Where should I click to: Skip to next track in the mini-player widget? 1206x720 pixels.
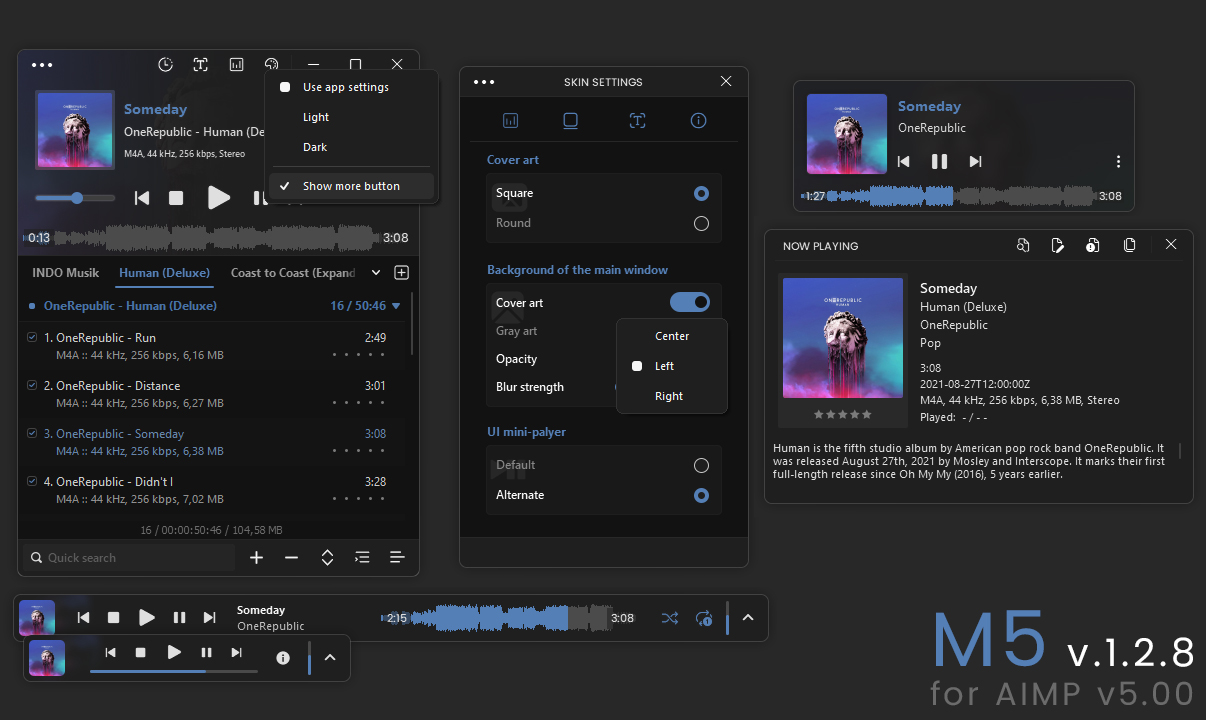coord(976,161)
